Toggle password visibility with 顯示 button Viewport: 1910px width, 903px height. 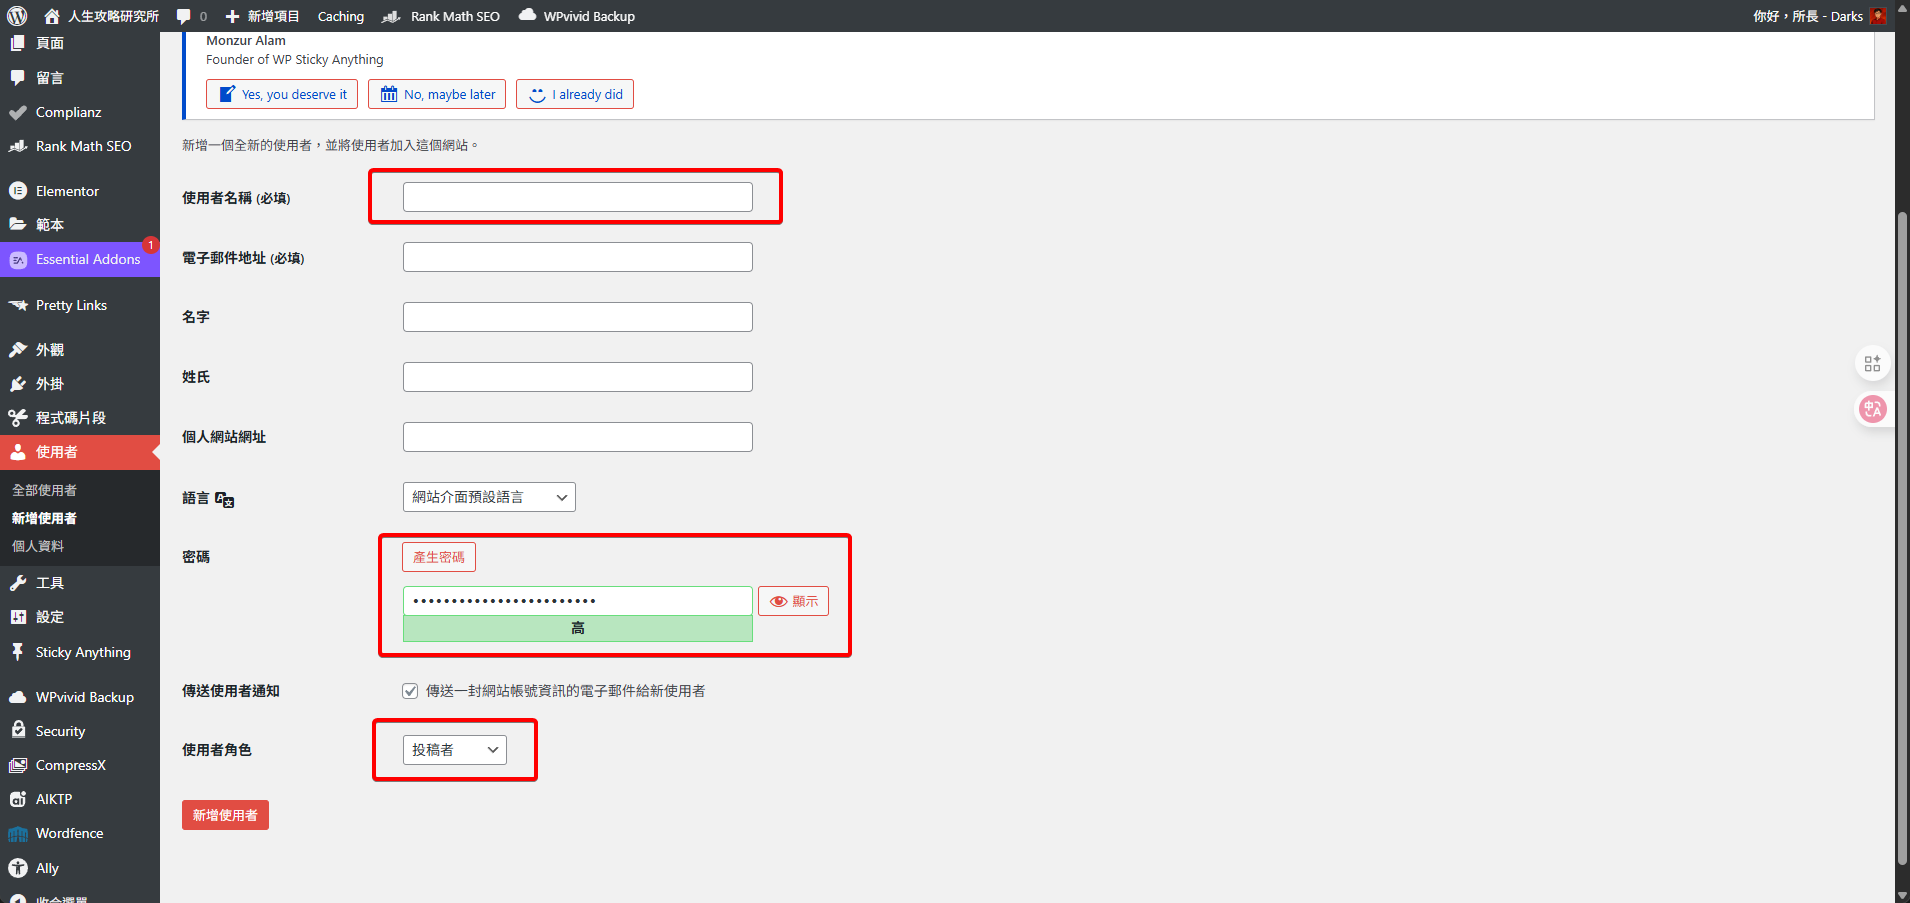(x=793, y=601)
